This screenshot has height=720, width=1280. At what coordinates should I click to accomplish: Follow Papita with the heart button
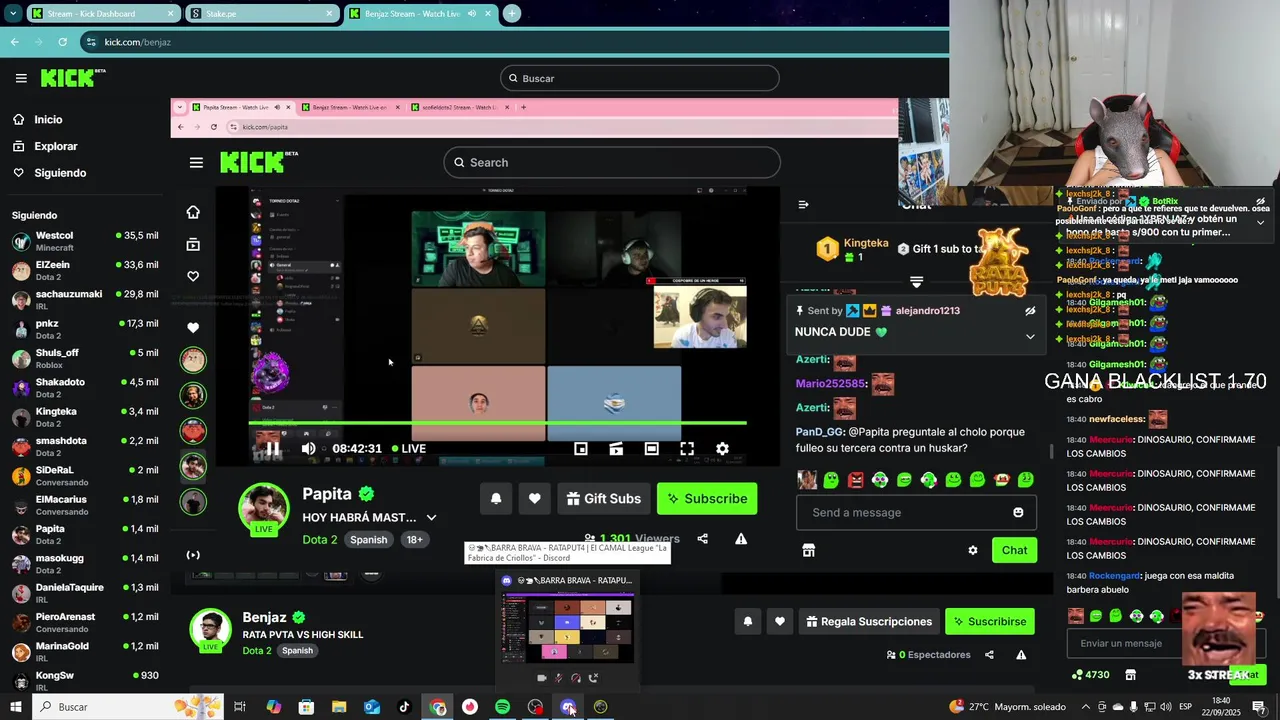point(535,498)
